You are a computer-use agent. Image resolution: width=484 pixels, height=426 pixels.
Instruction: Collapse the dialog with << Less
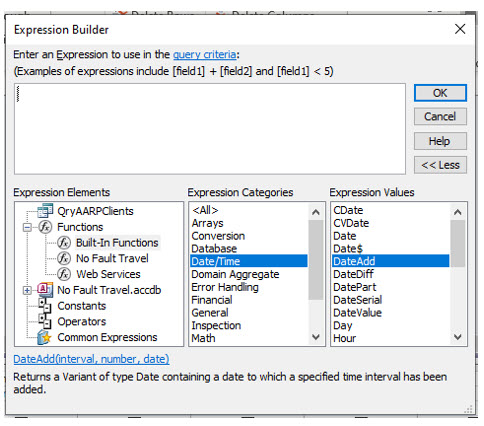click(x=440, y=165)
